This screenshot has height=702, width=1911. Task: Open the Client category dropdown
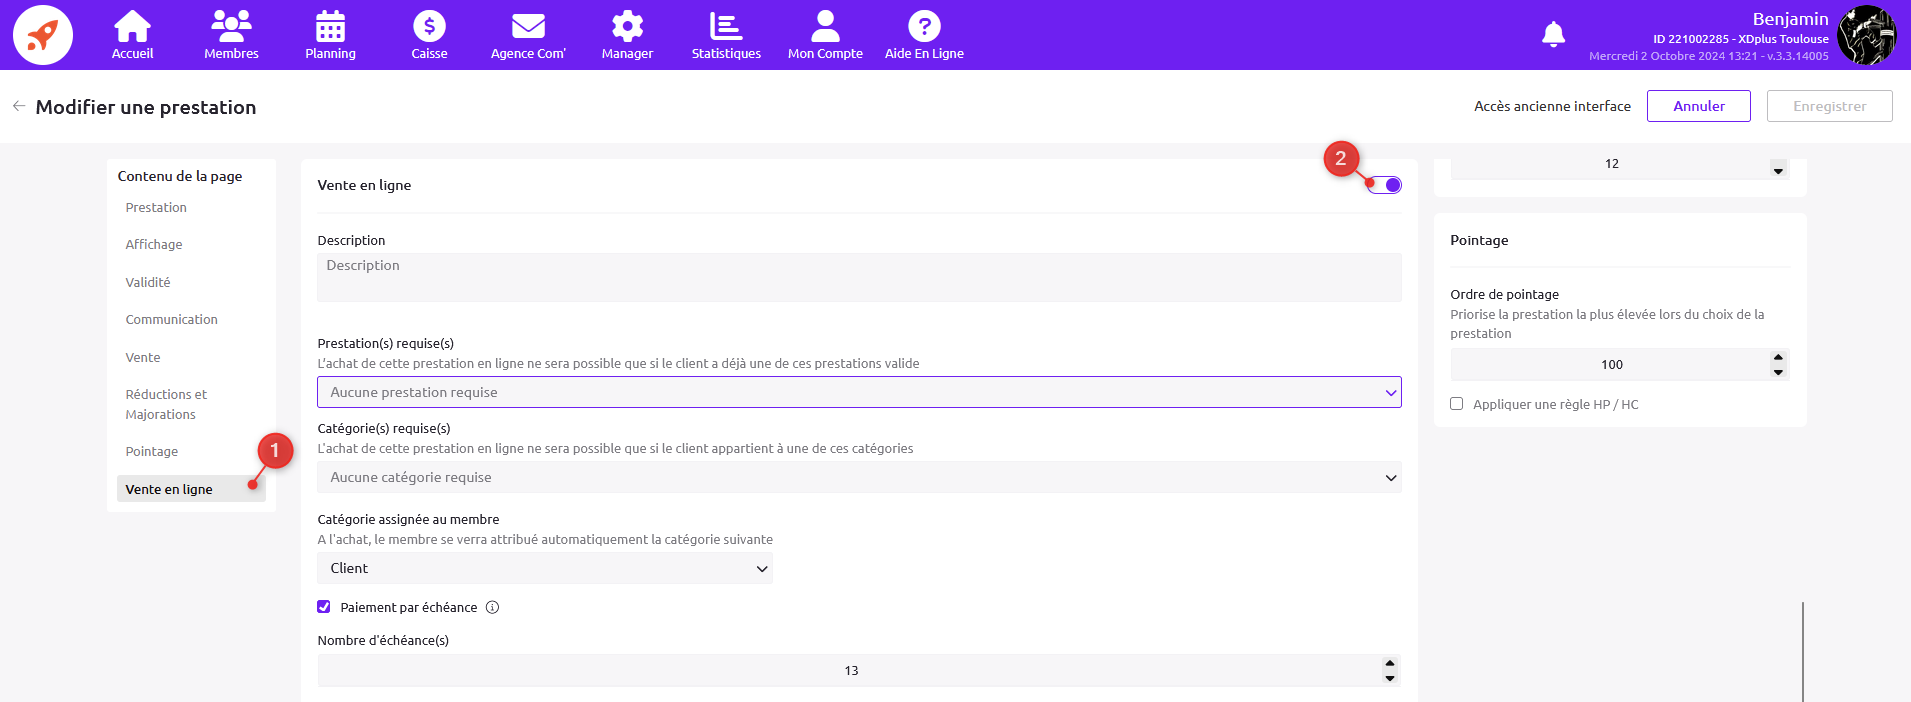pos(544,568)
